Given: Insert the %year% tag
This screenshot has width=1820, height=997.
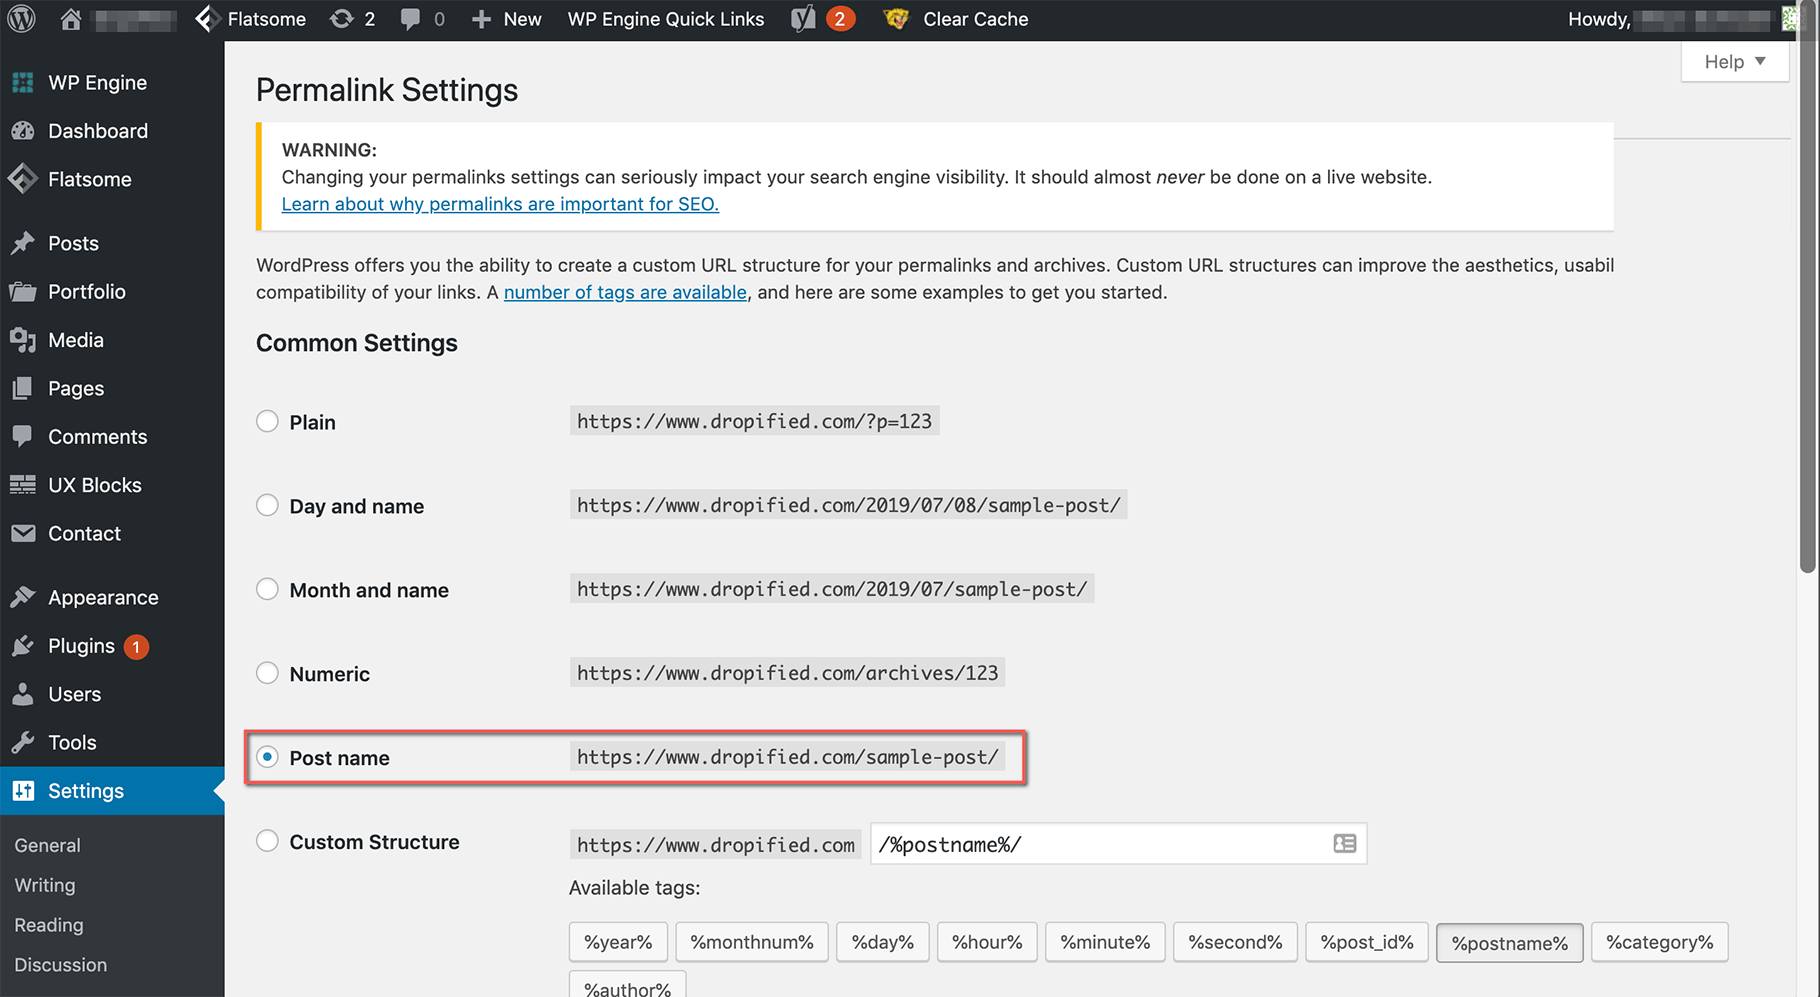Looking at the screenshot, I should [618, 942].
